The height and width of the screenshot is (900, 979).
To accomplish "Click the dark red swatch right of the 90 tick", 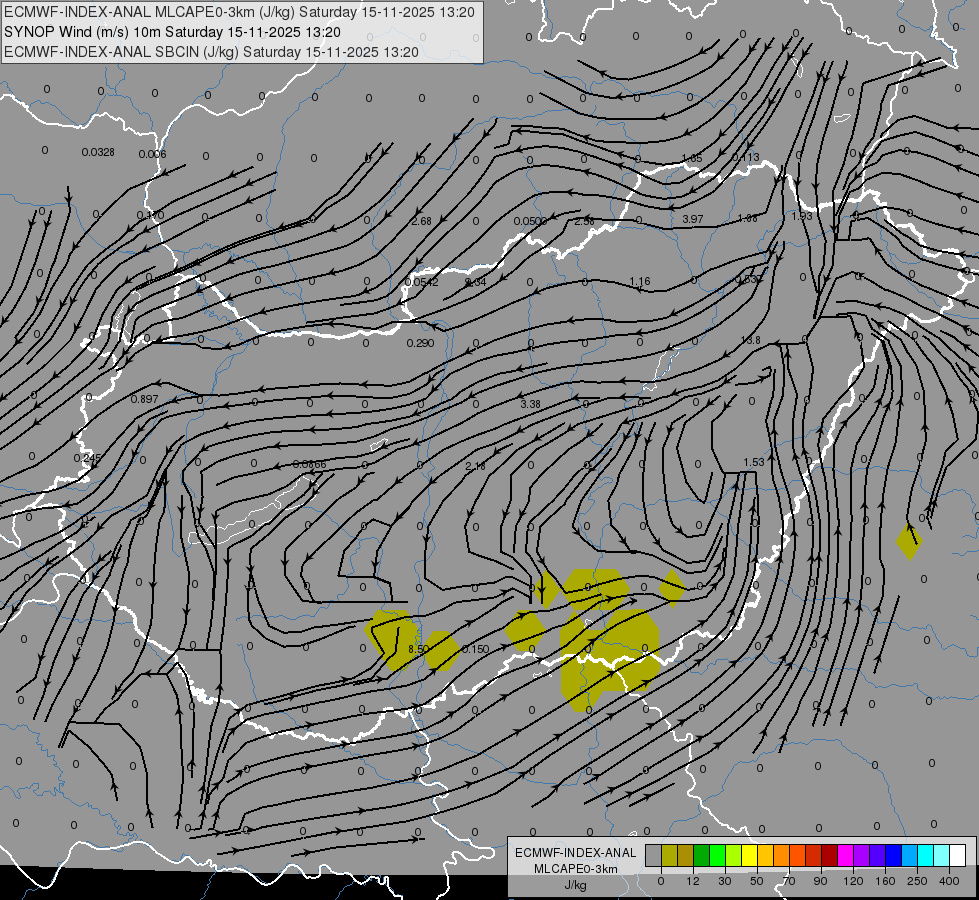I will [x=830, y=855].
